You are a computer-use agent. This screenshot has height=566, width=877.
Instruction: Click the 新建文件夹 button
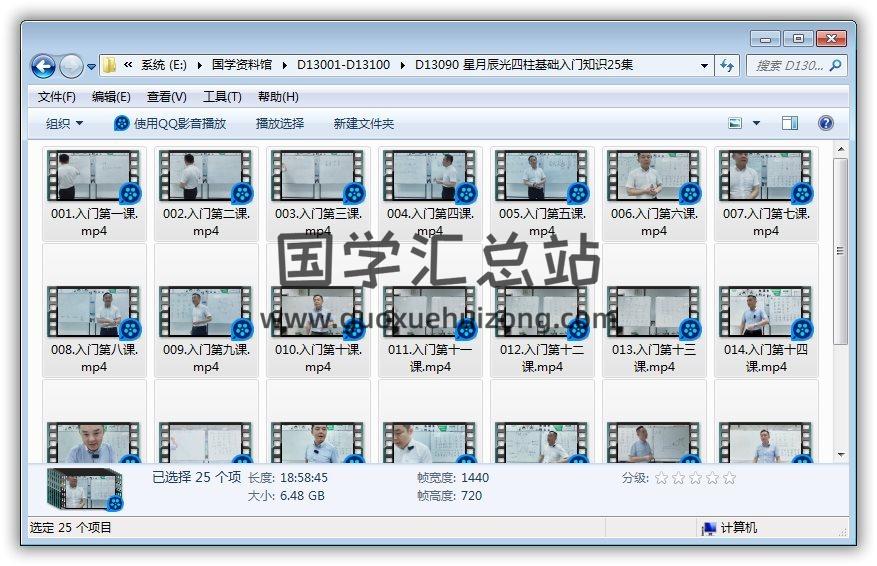[364, 124]
